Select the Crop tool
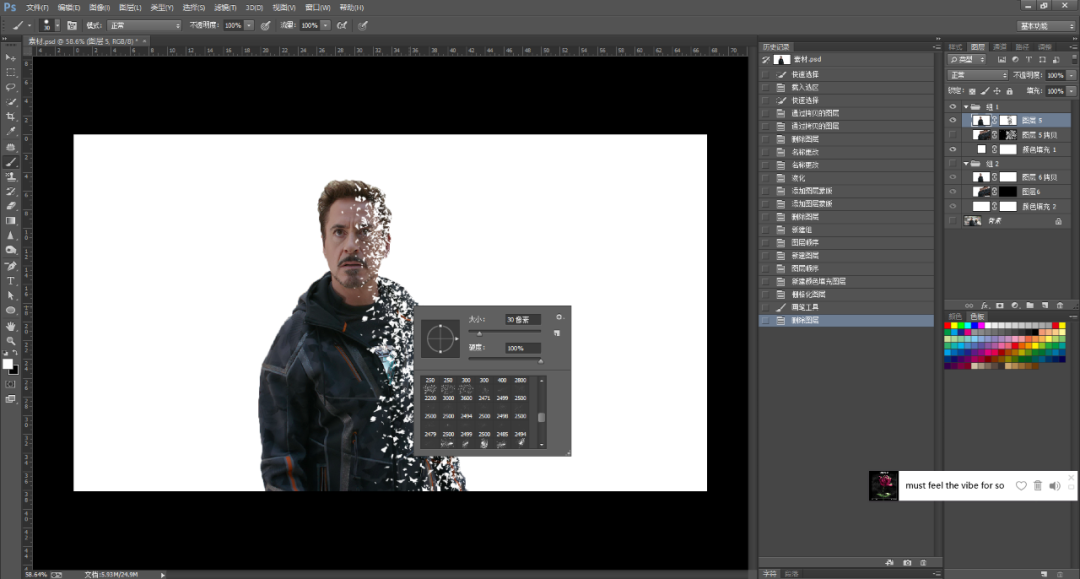Viewport: 1080px width, 579px height. pos(10,116)
